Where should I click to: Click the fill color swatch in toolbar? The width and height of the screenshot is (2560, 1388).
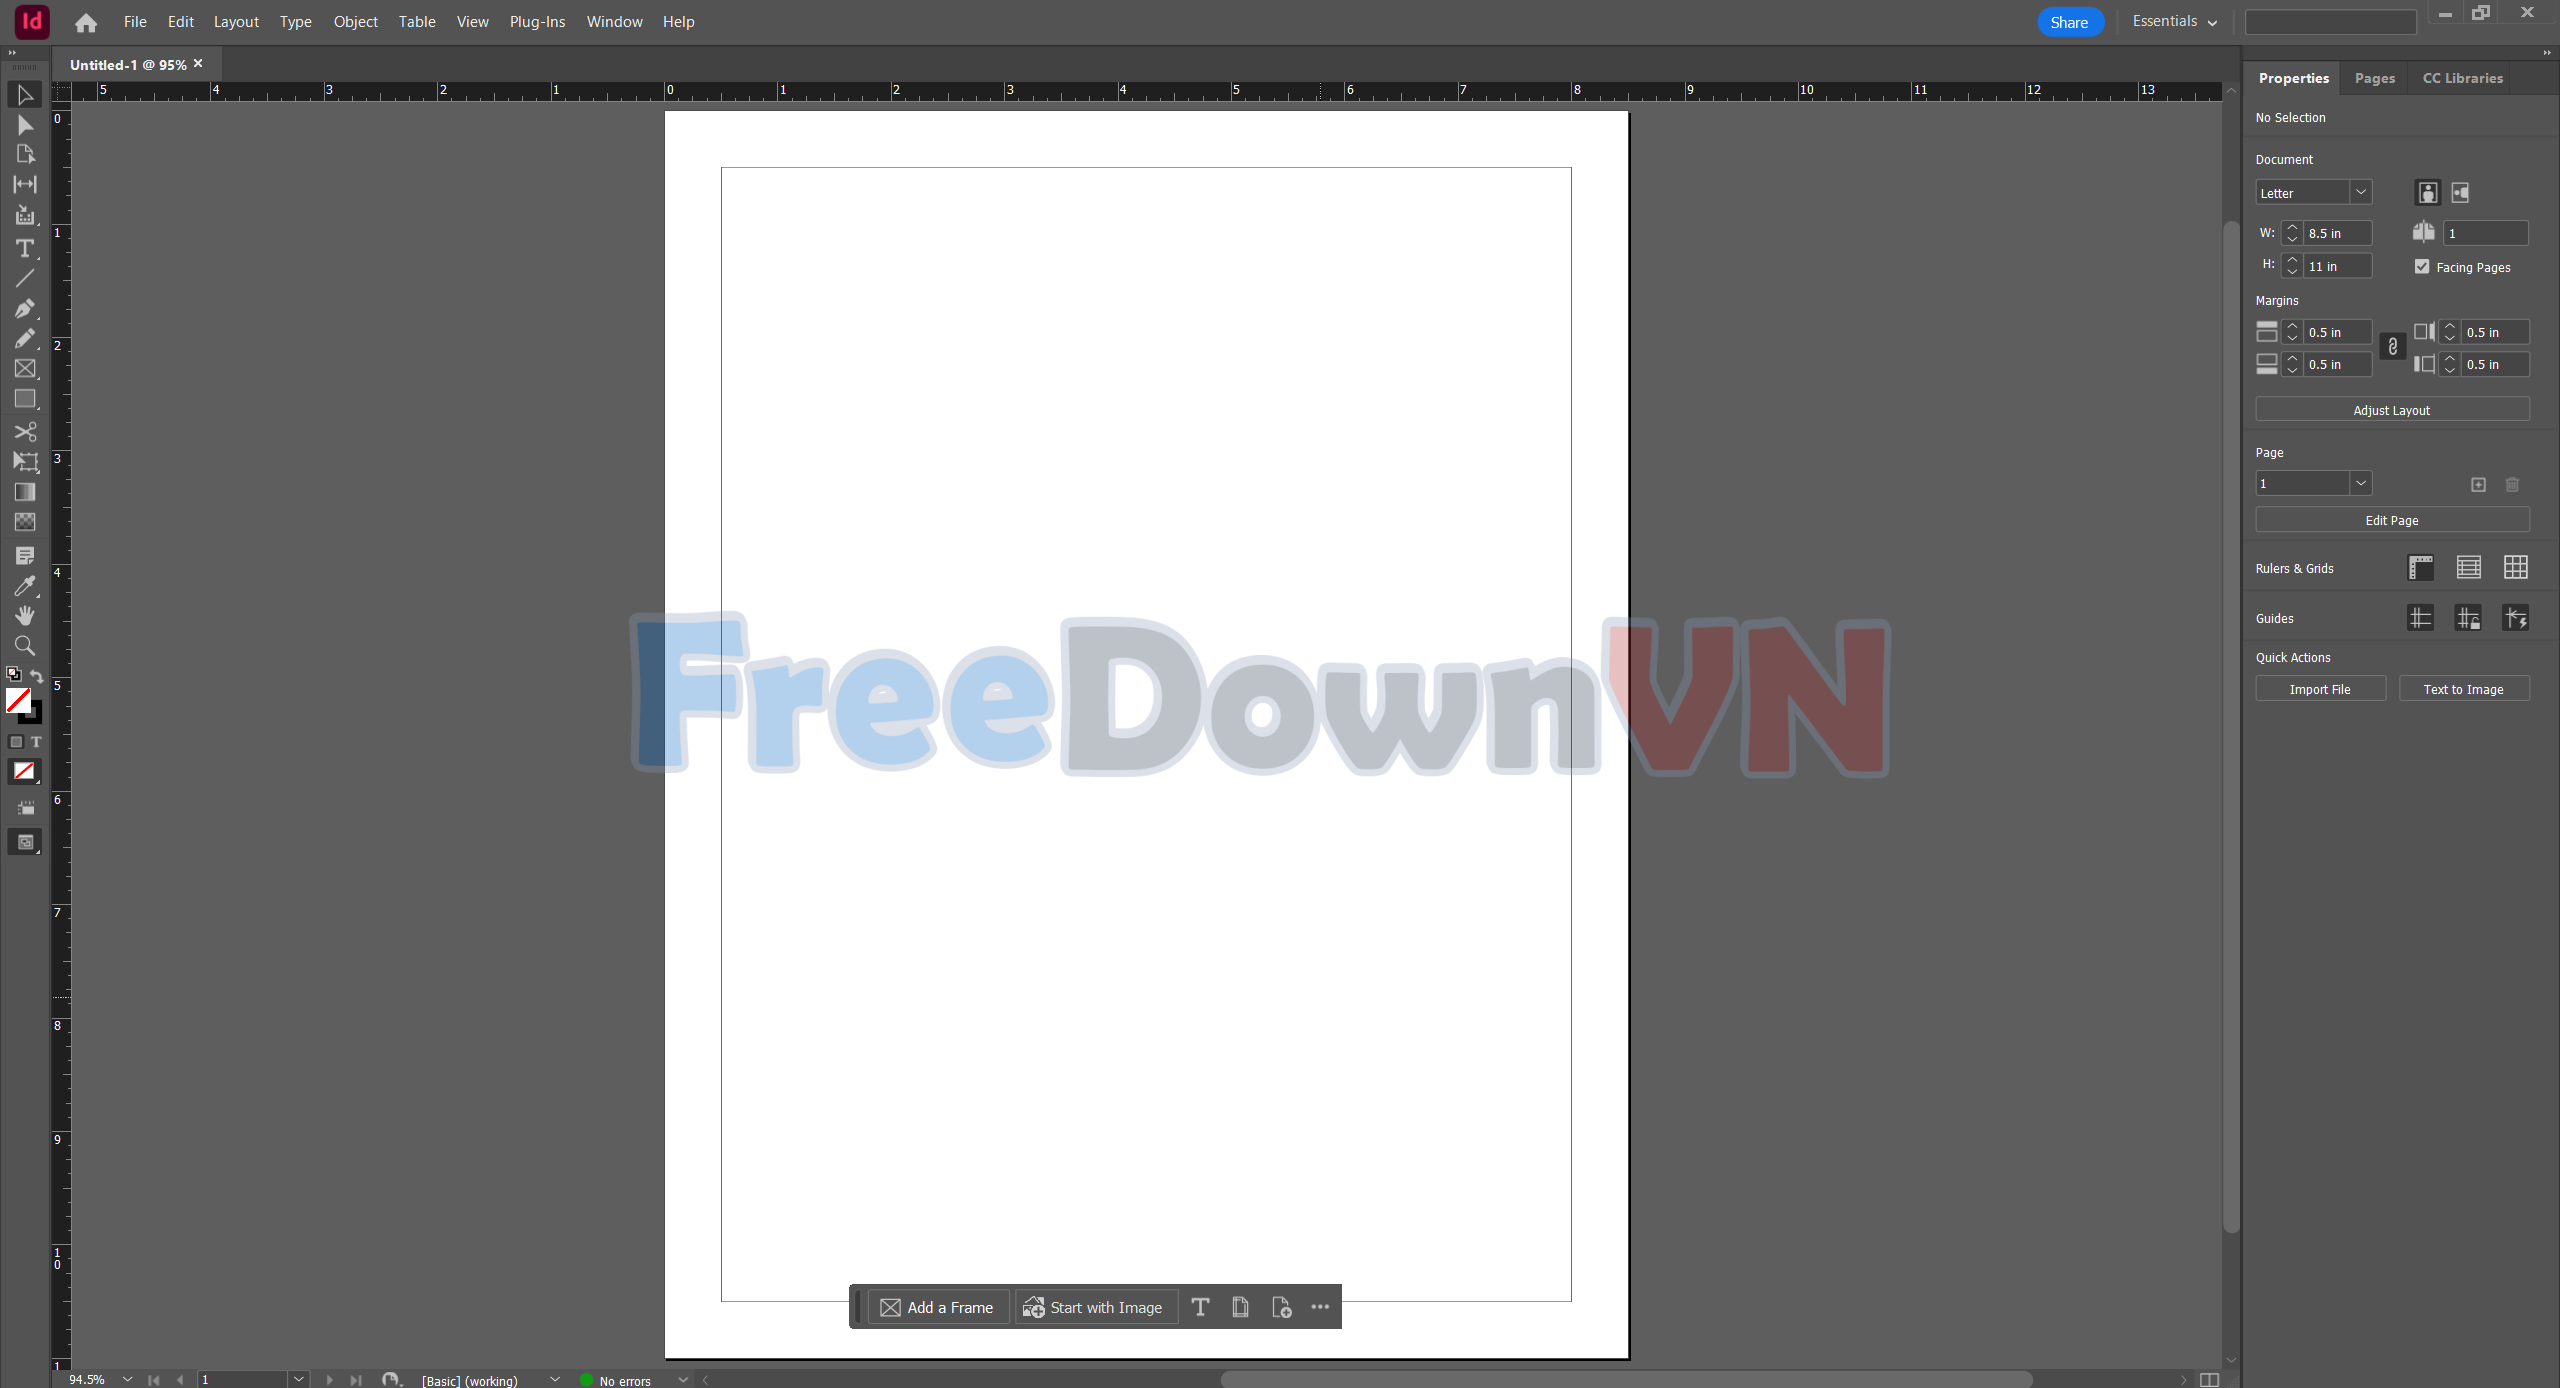pyautogui.click(x=18, y=700)
